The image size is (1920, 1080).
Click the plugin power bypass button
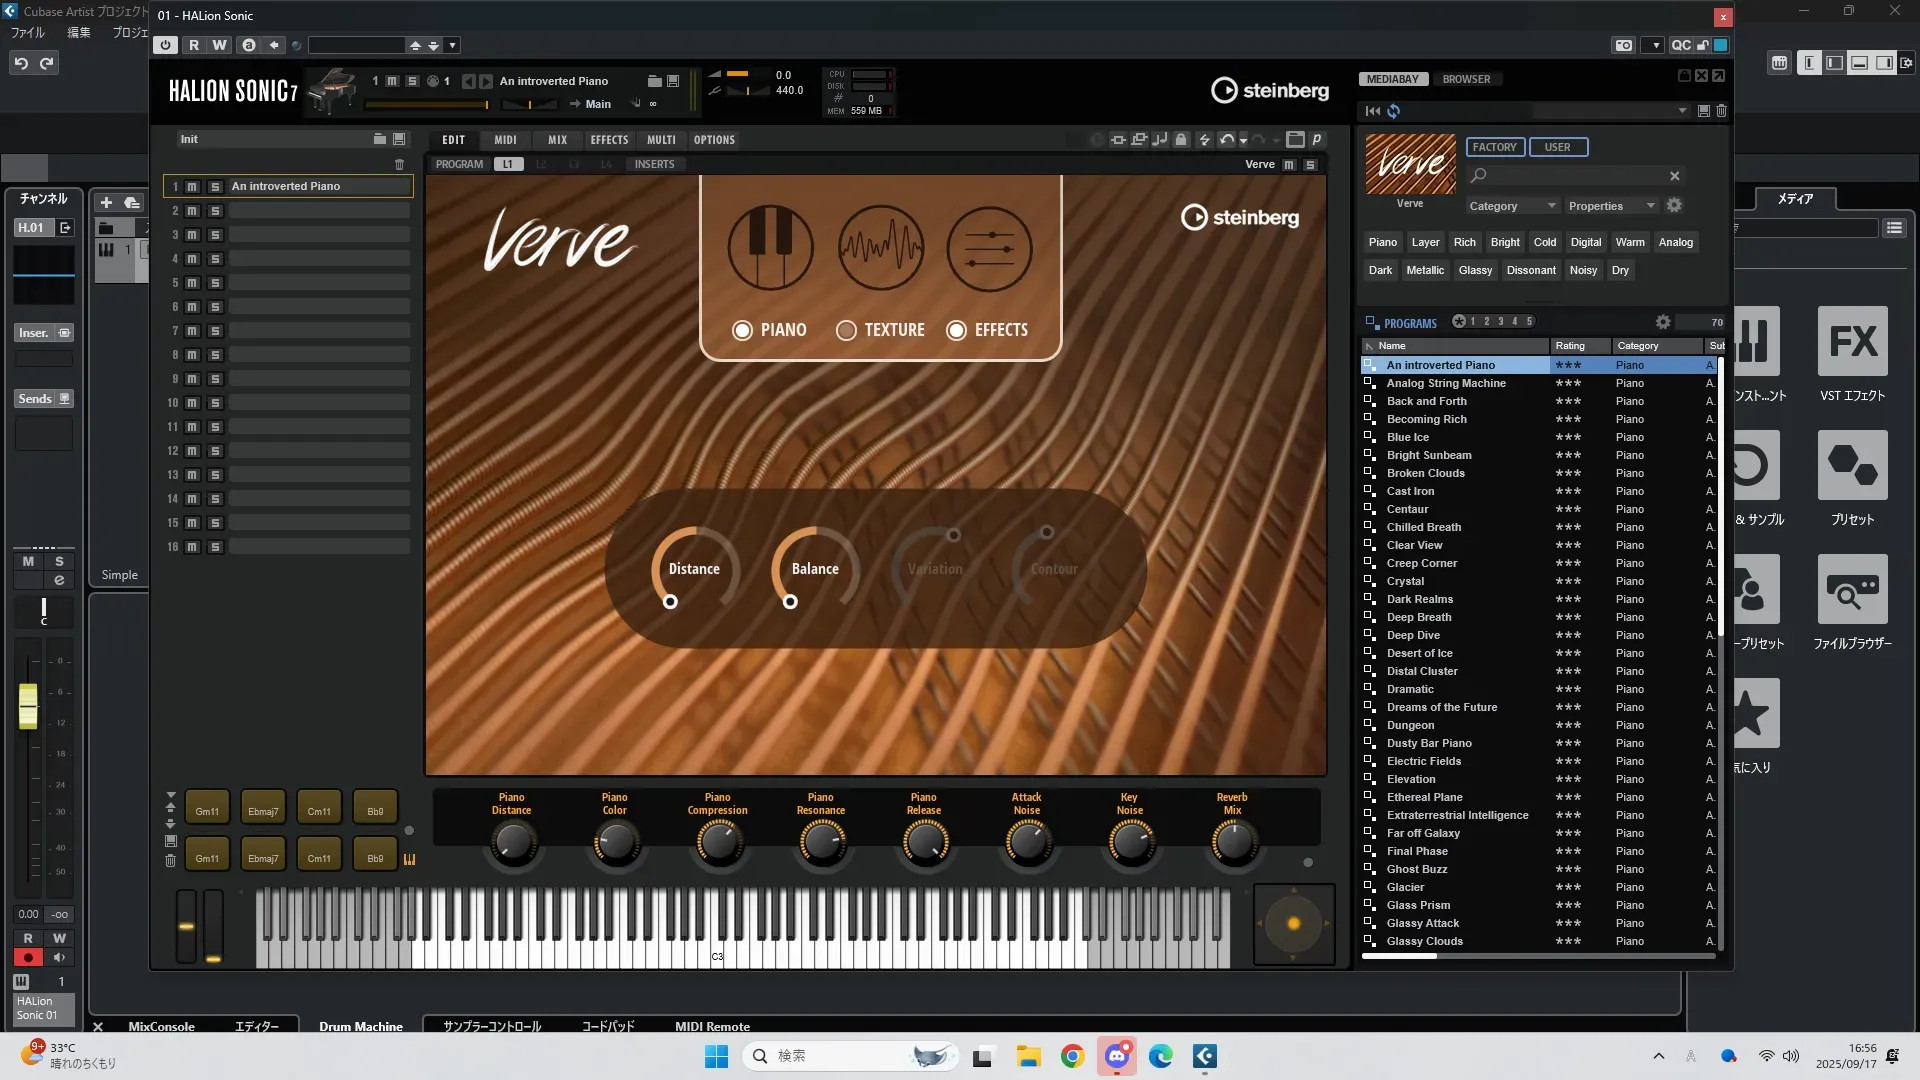(166, 45)
